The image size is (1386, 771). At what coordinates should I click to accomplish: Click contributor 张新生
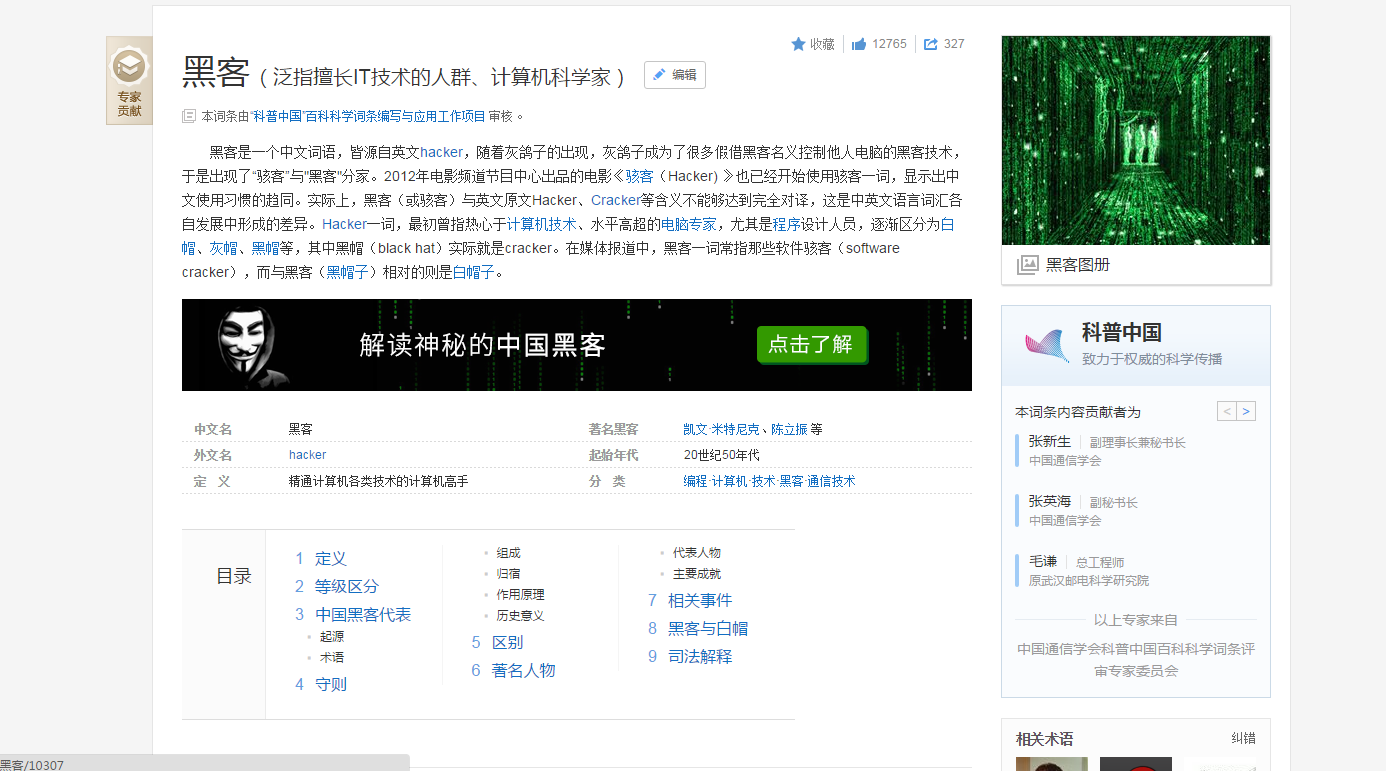pyautogui.click(x=1050, y=442)
